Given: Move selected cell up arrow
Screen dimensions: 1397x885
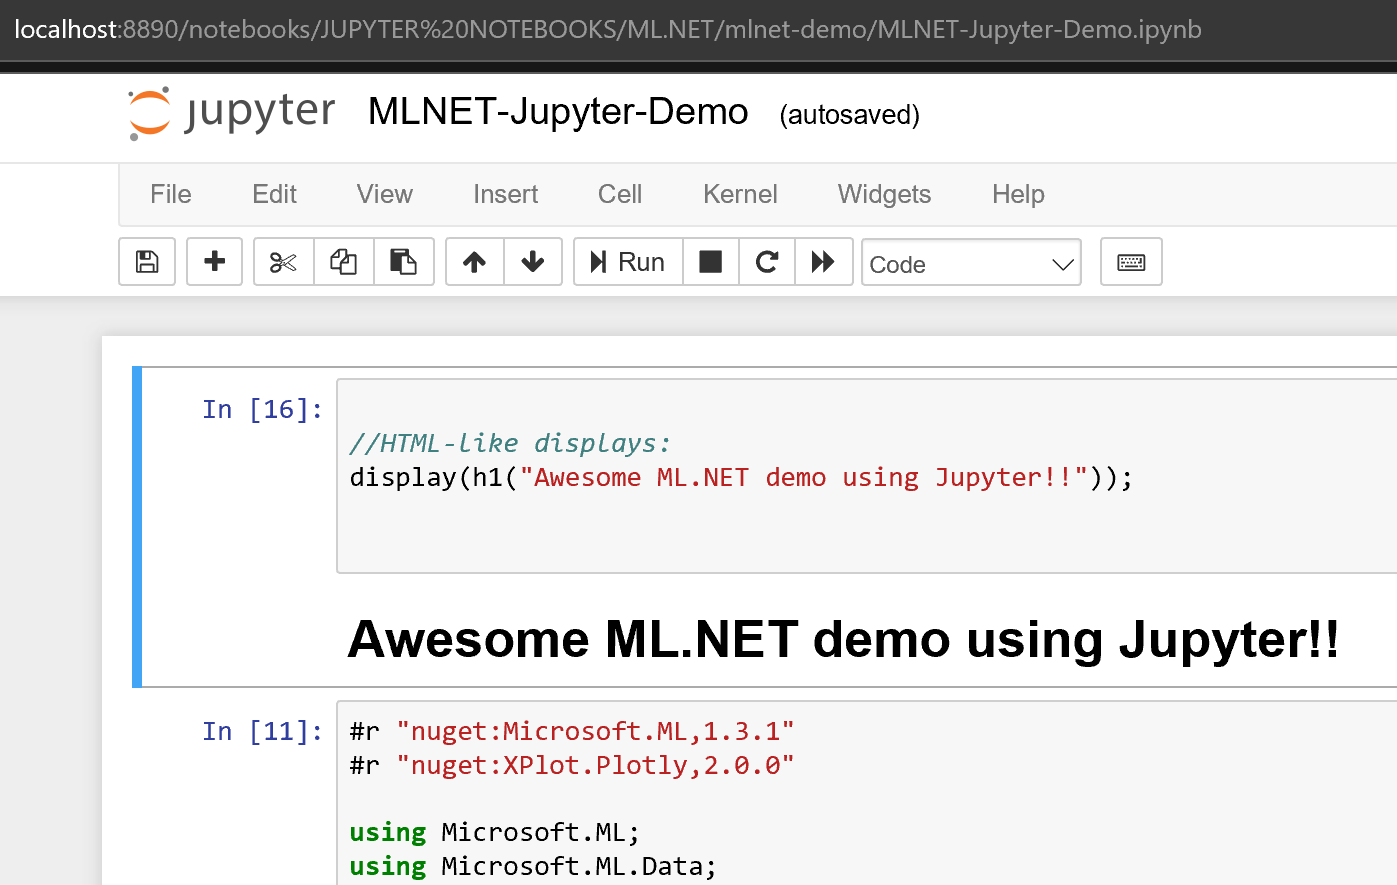Looking at the screenshot, I should pos(475,262).
